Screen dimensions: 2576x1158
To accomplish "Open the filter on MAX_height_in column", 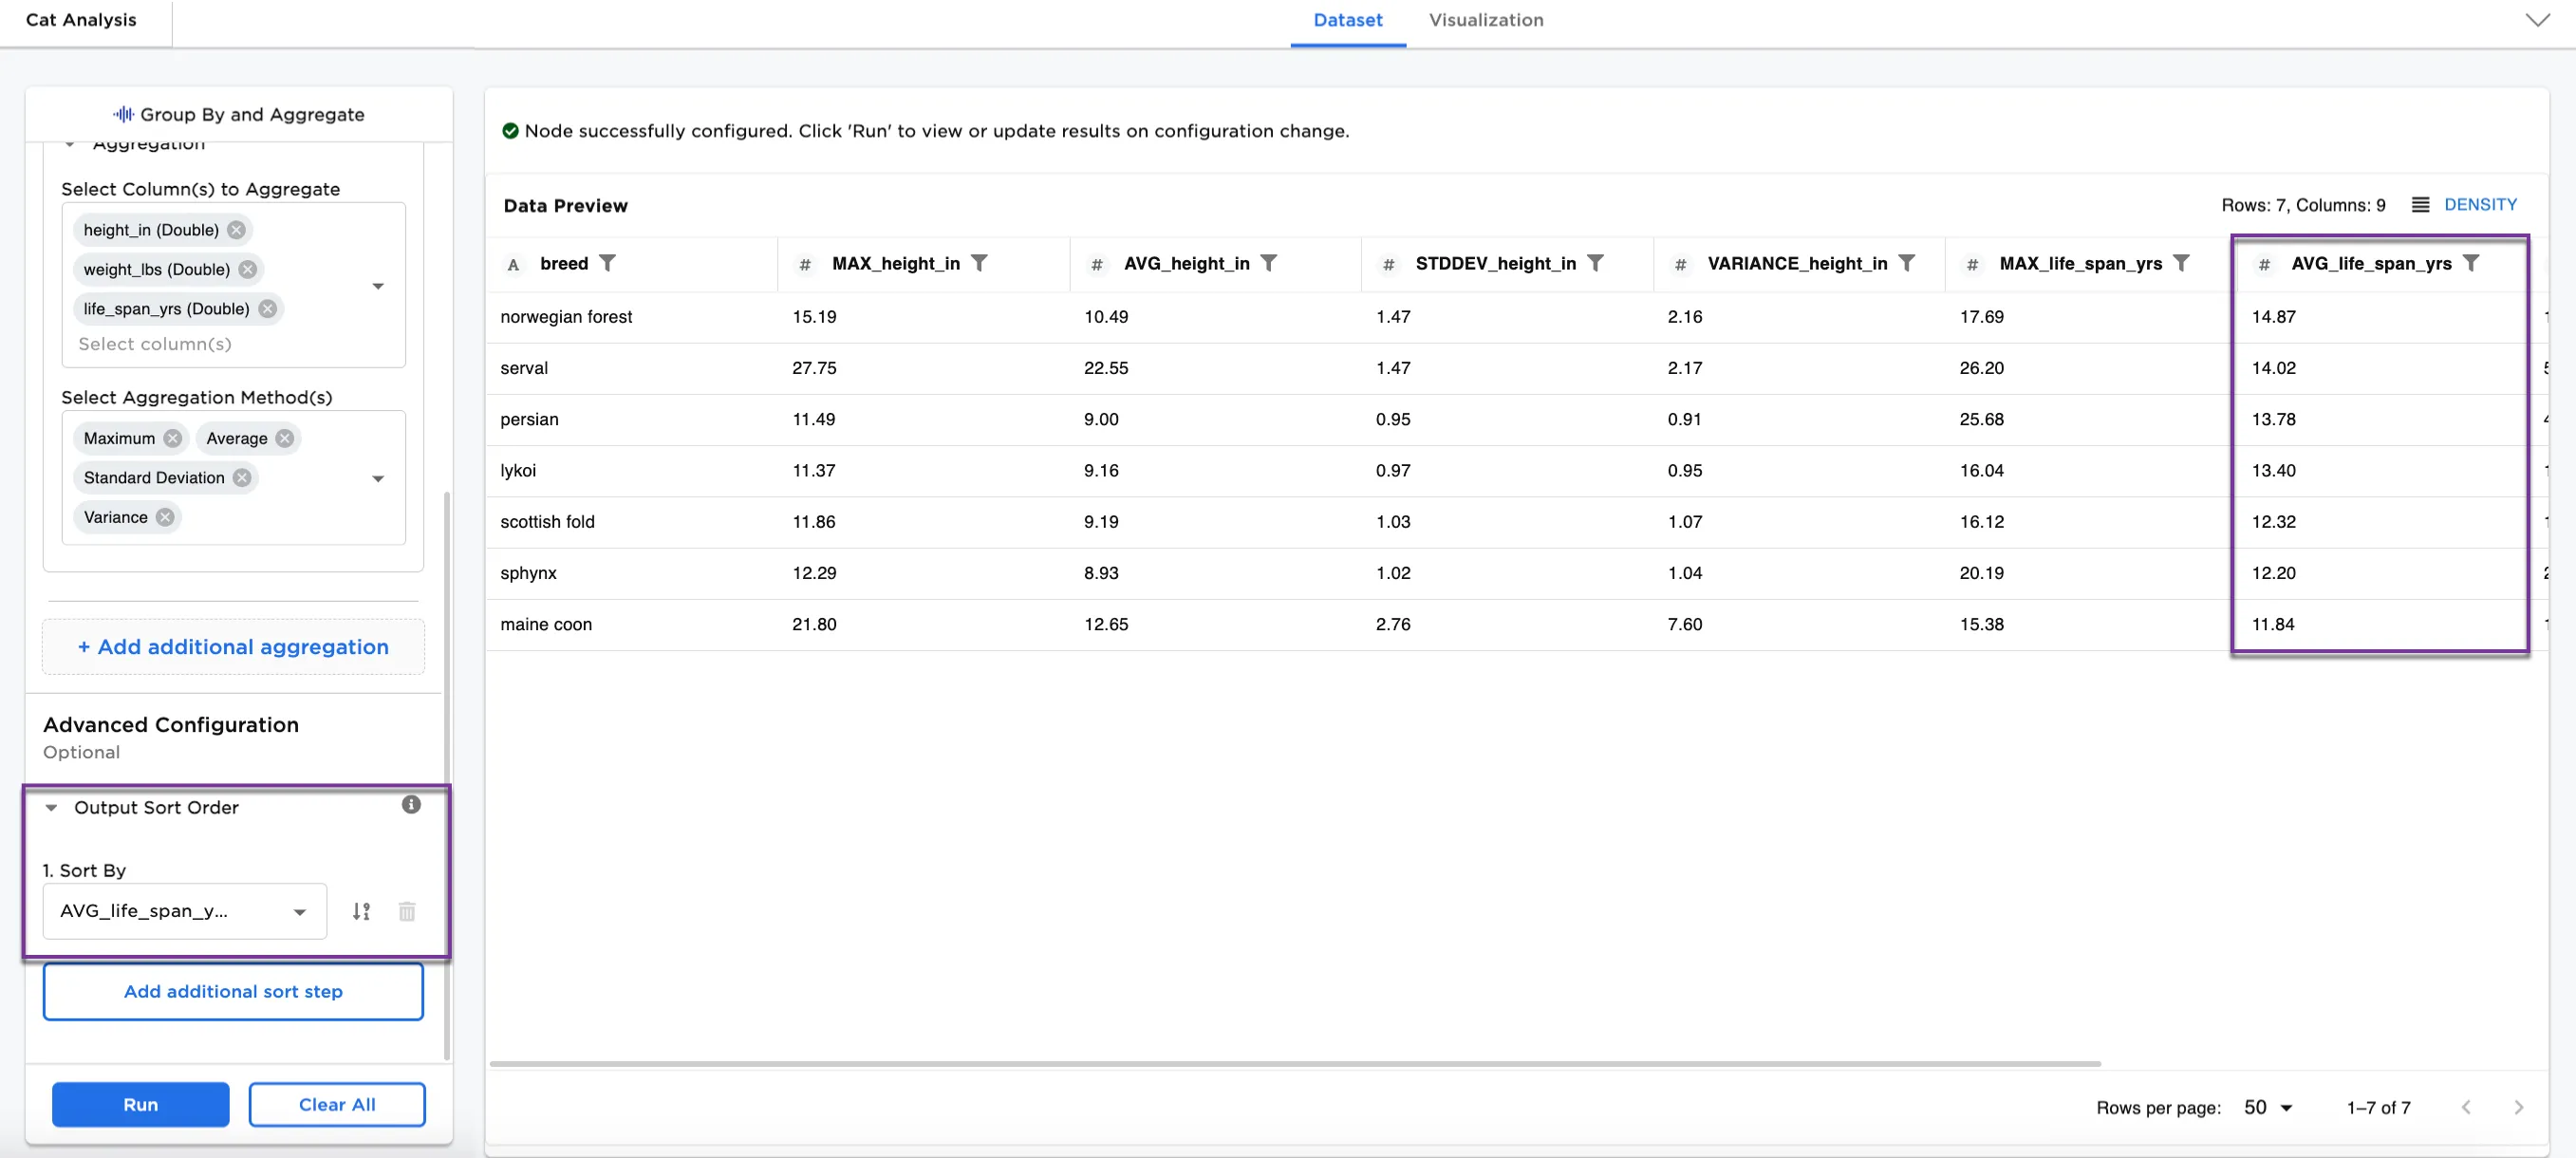I will (980, 263).
